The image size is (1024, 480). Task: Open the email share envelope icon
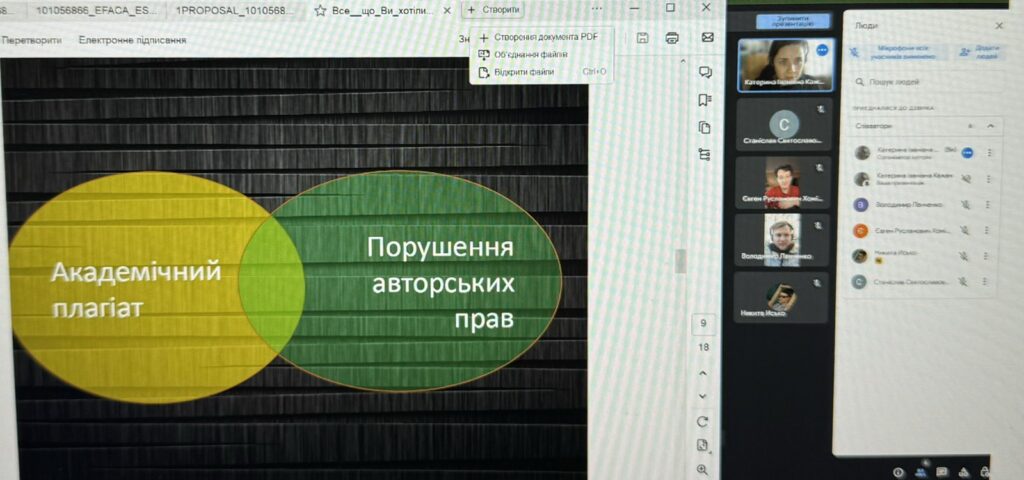click(x=707, y=37)
